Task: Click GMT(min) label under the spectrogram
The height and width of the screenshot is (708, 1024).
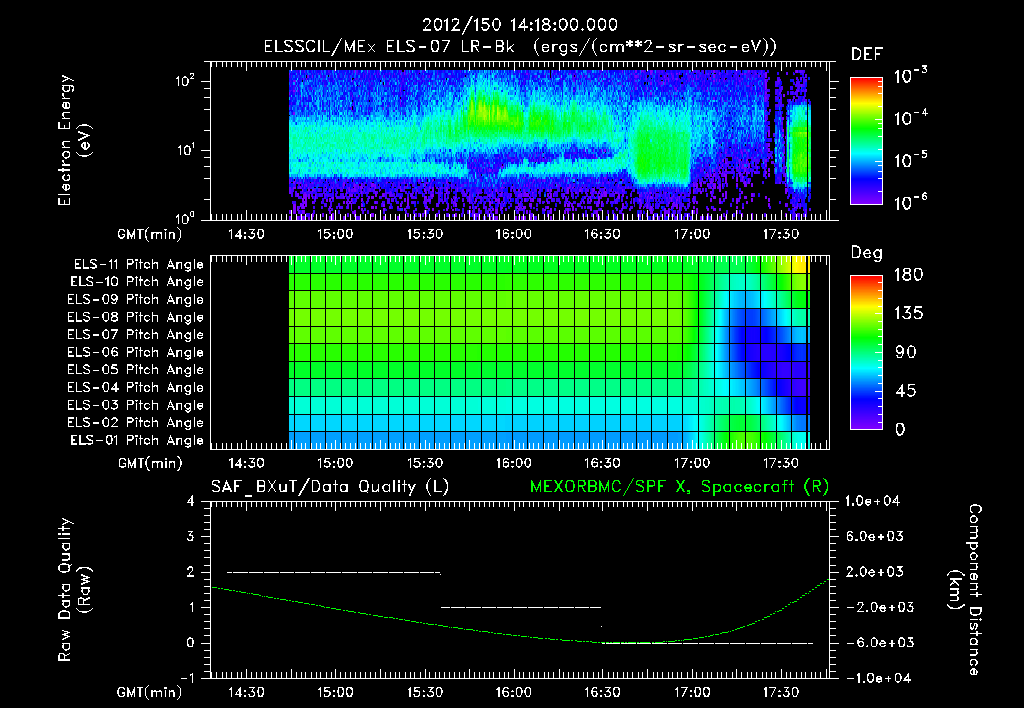Action: [x=150, y=234]
